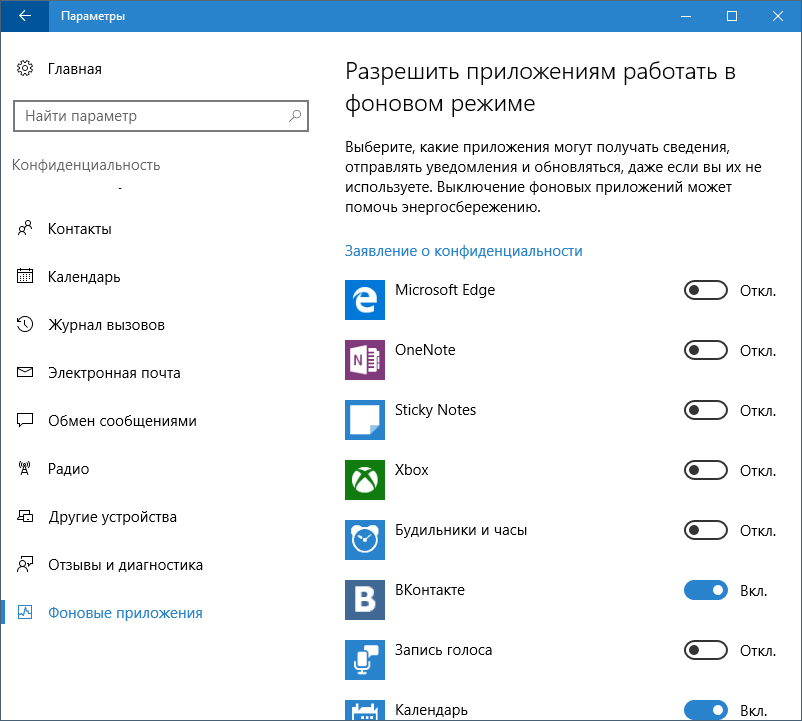The height and width of the screenshot is (721, 802).
Task: Click the ВКонтакте app label
Action: pos(430,590)
